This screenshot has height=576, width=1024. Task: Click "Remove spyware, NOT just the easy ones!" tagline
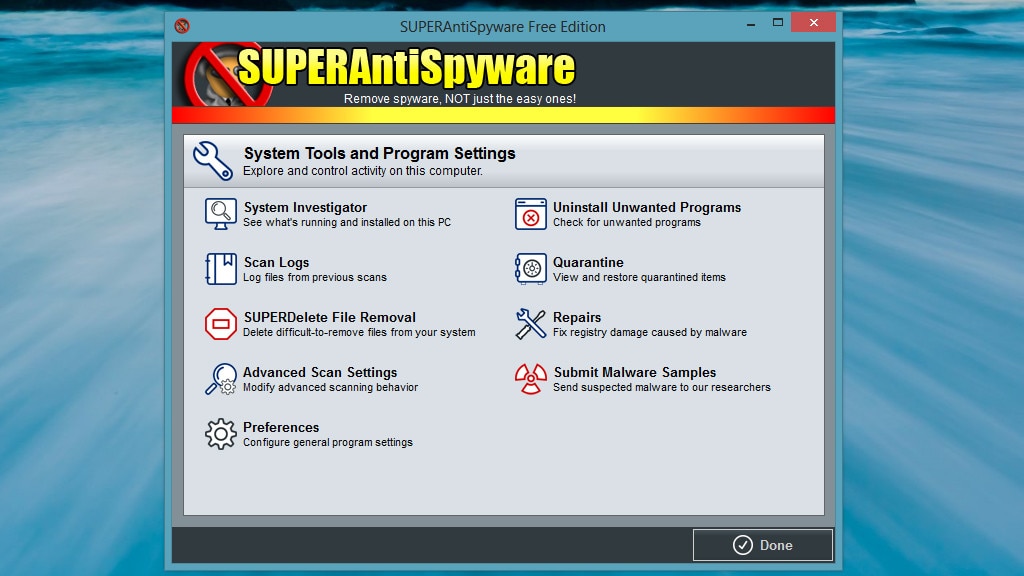click(460, 99)
